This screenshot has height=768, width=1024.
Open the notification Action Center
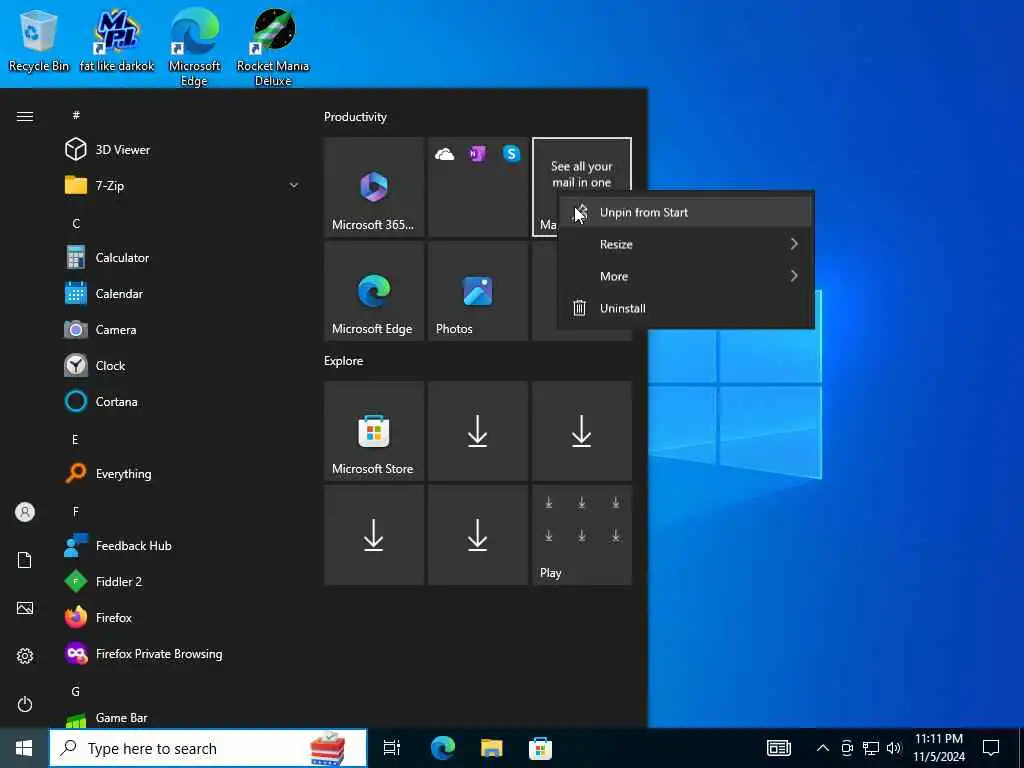click(991, 748)
